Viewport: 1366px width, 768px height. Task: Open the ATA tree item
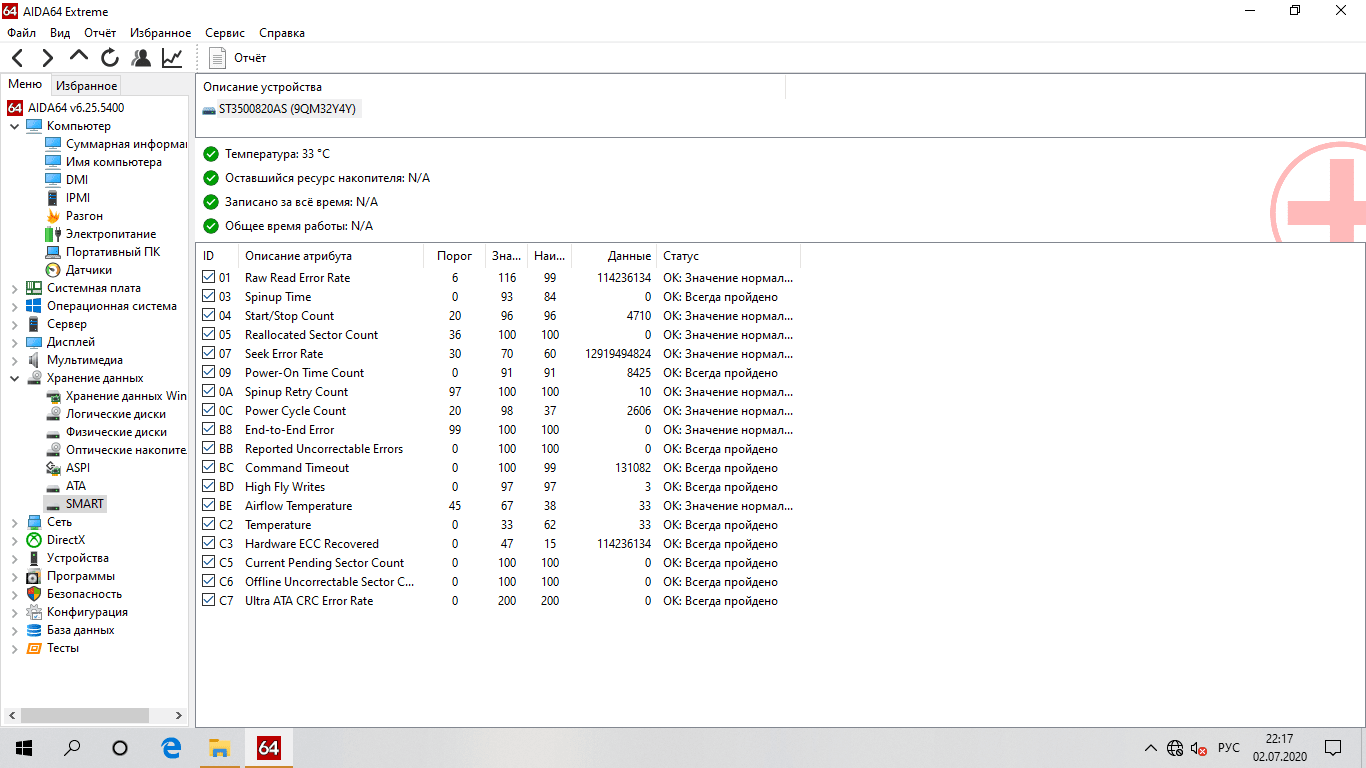(65, 486)
